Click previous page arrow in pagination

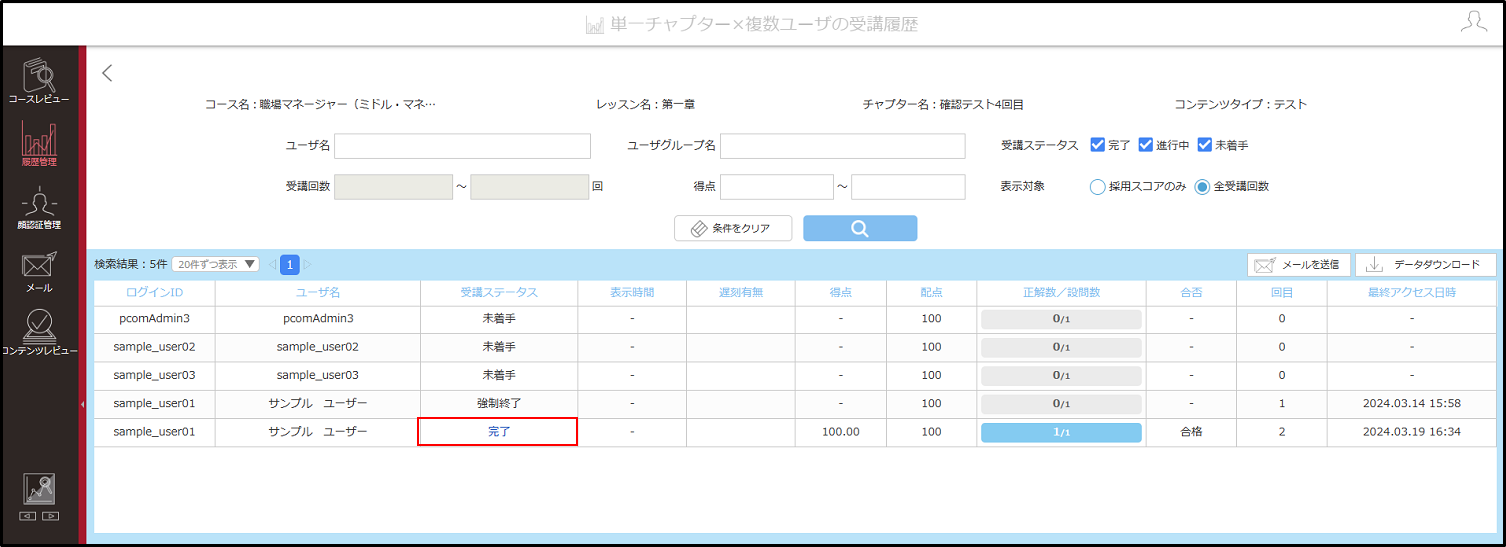[x=272, y=264]
